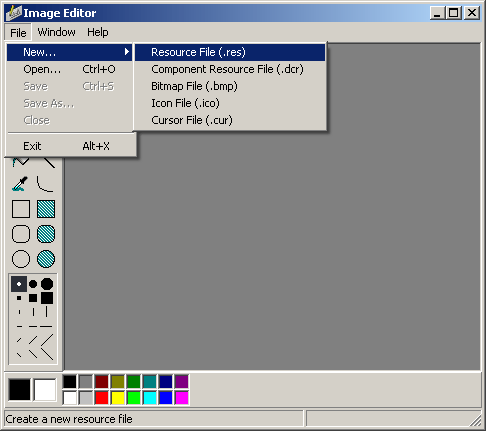
Task: Pick the teal palette swatch
Action: point(150,382)
